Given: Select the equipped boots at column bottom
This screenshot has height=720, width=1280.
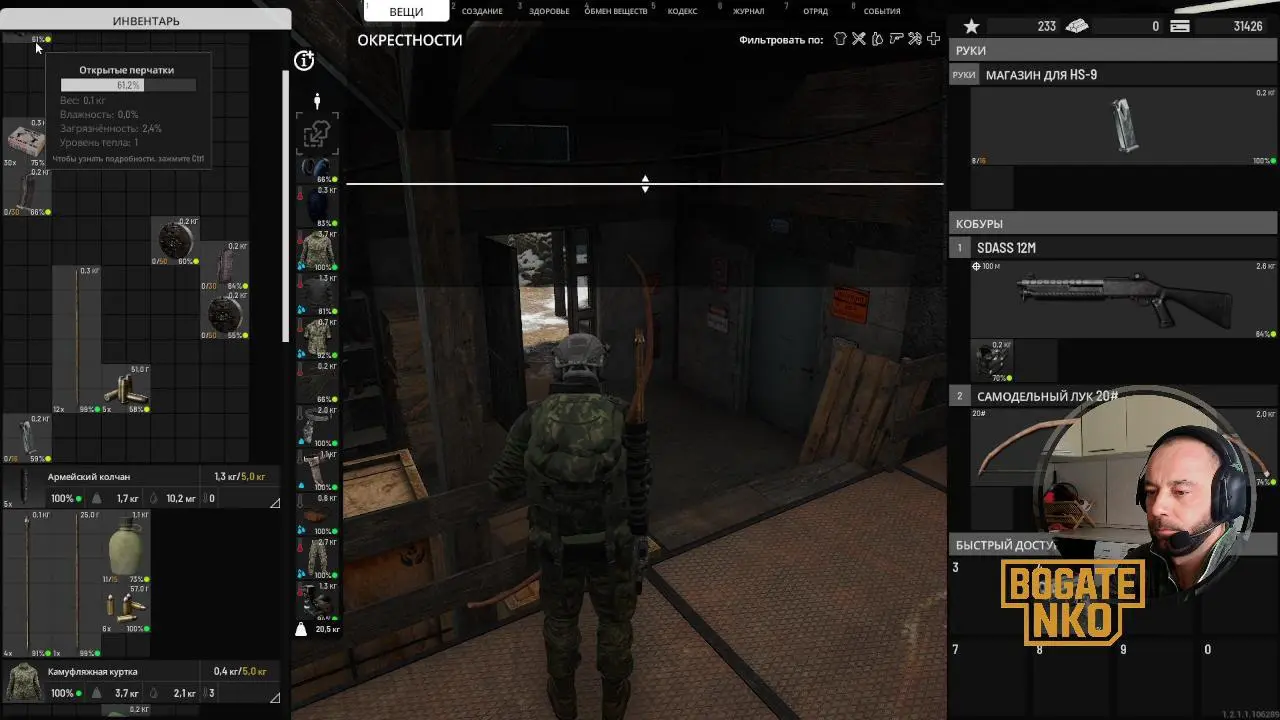Looking at the screenshot, I should 318,600.
